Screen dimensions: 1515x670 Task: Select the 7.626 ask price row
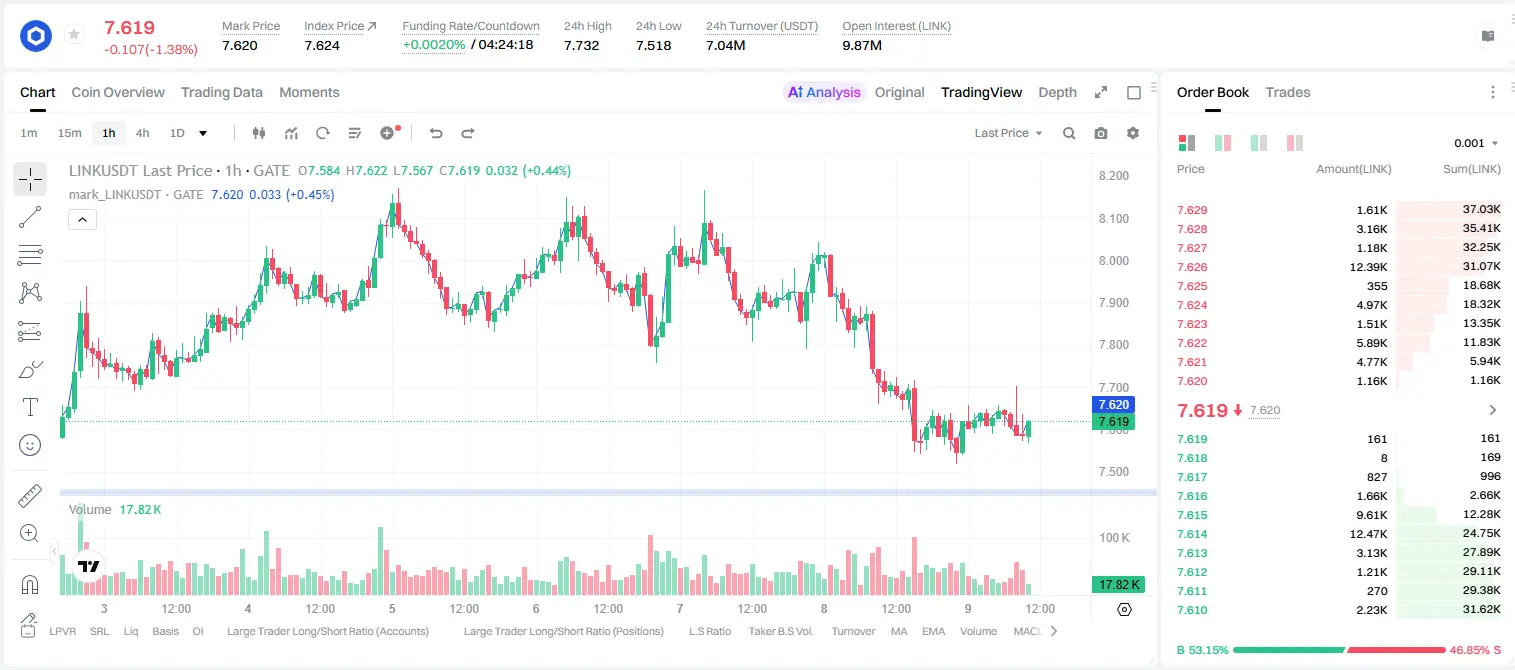coord(1338,267)
